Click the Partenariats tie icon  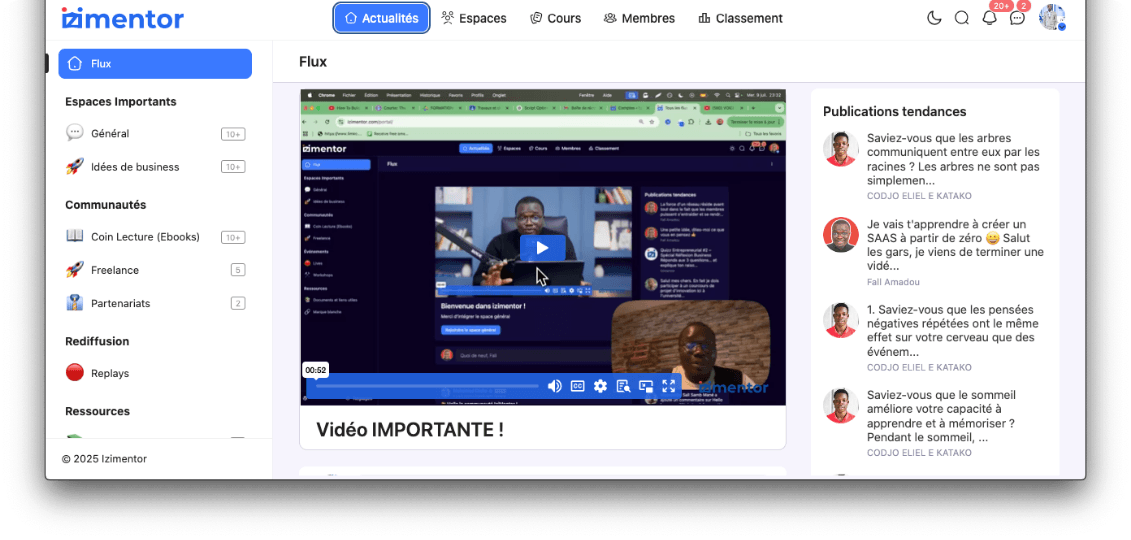[75, 303]
